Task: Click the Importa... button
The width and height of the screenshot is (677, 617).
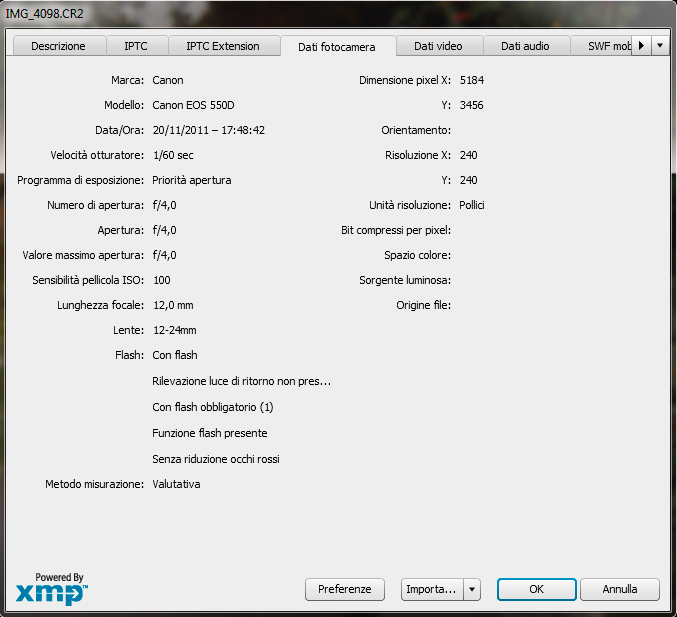Action: tap(432, 589)
